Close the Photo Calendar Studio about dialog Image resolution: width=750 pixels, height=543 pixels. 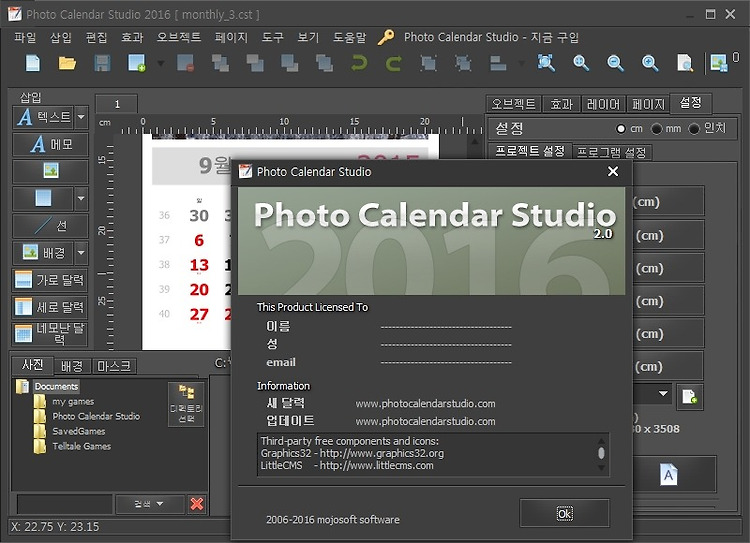[x=613, y=171]
